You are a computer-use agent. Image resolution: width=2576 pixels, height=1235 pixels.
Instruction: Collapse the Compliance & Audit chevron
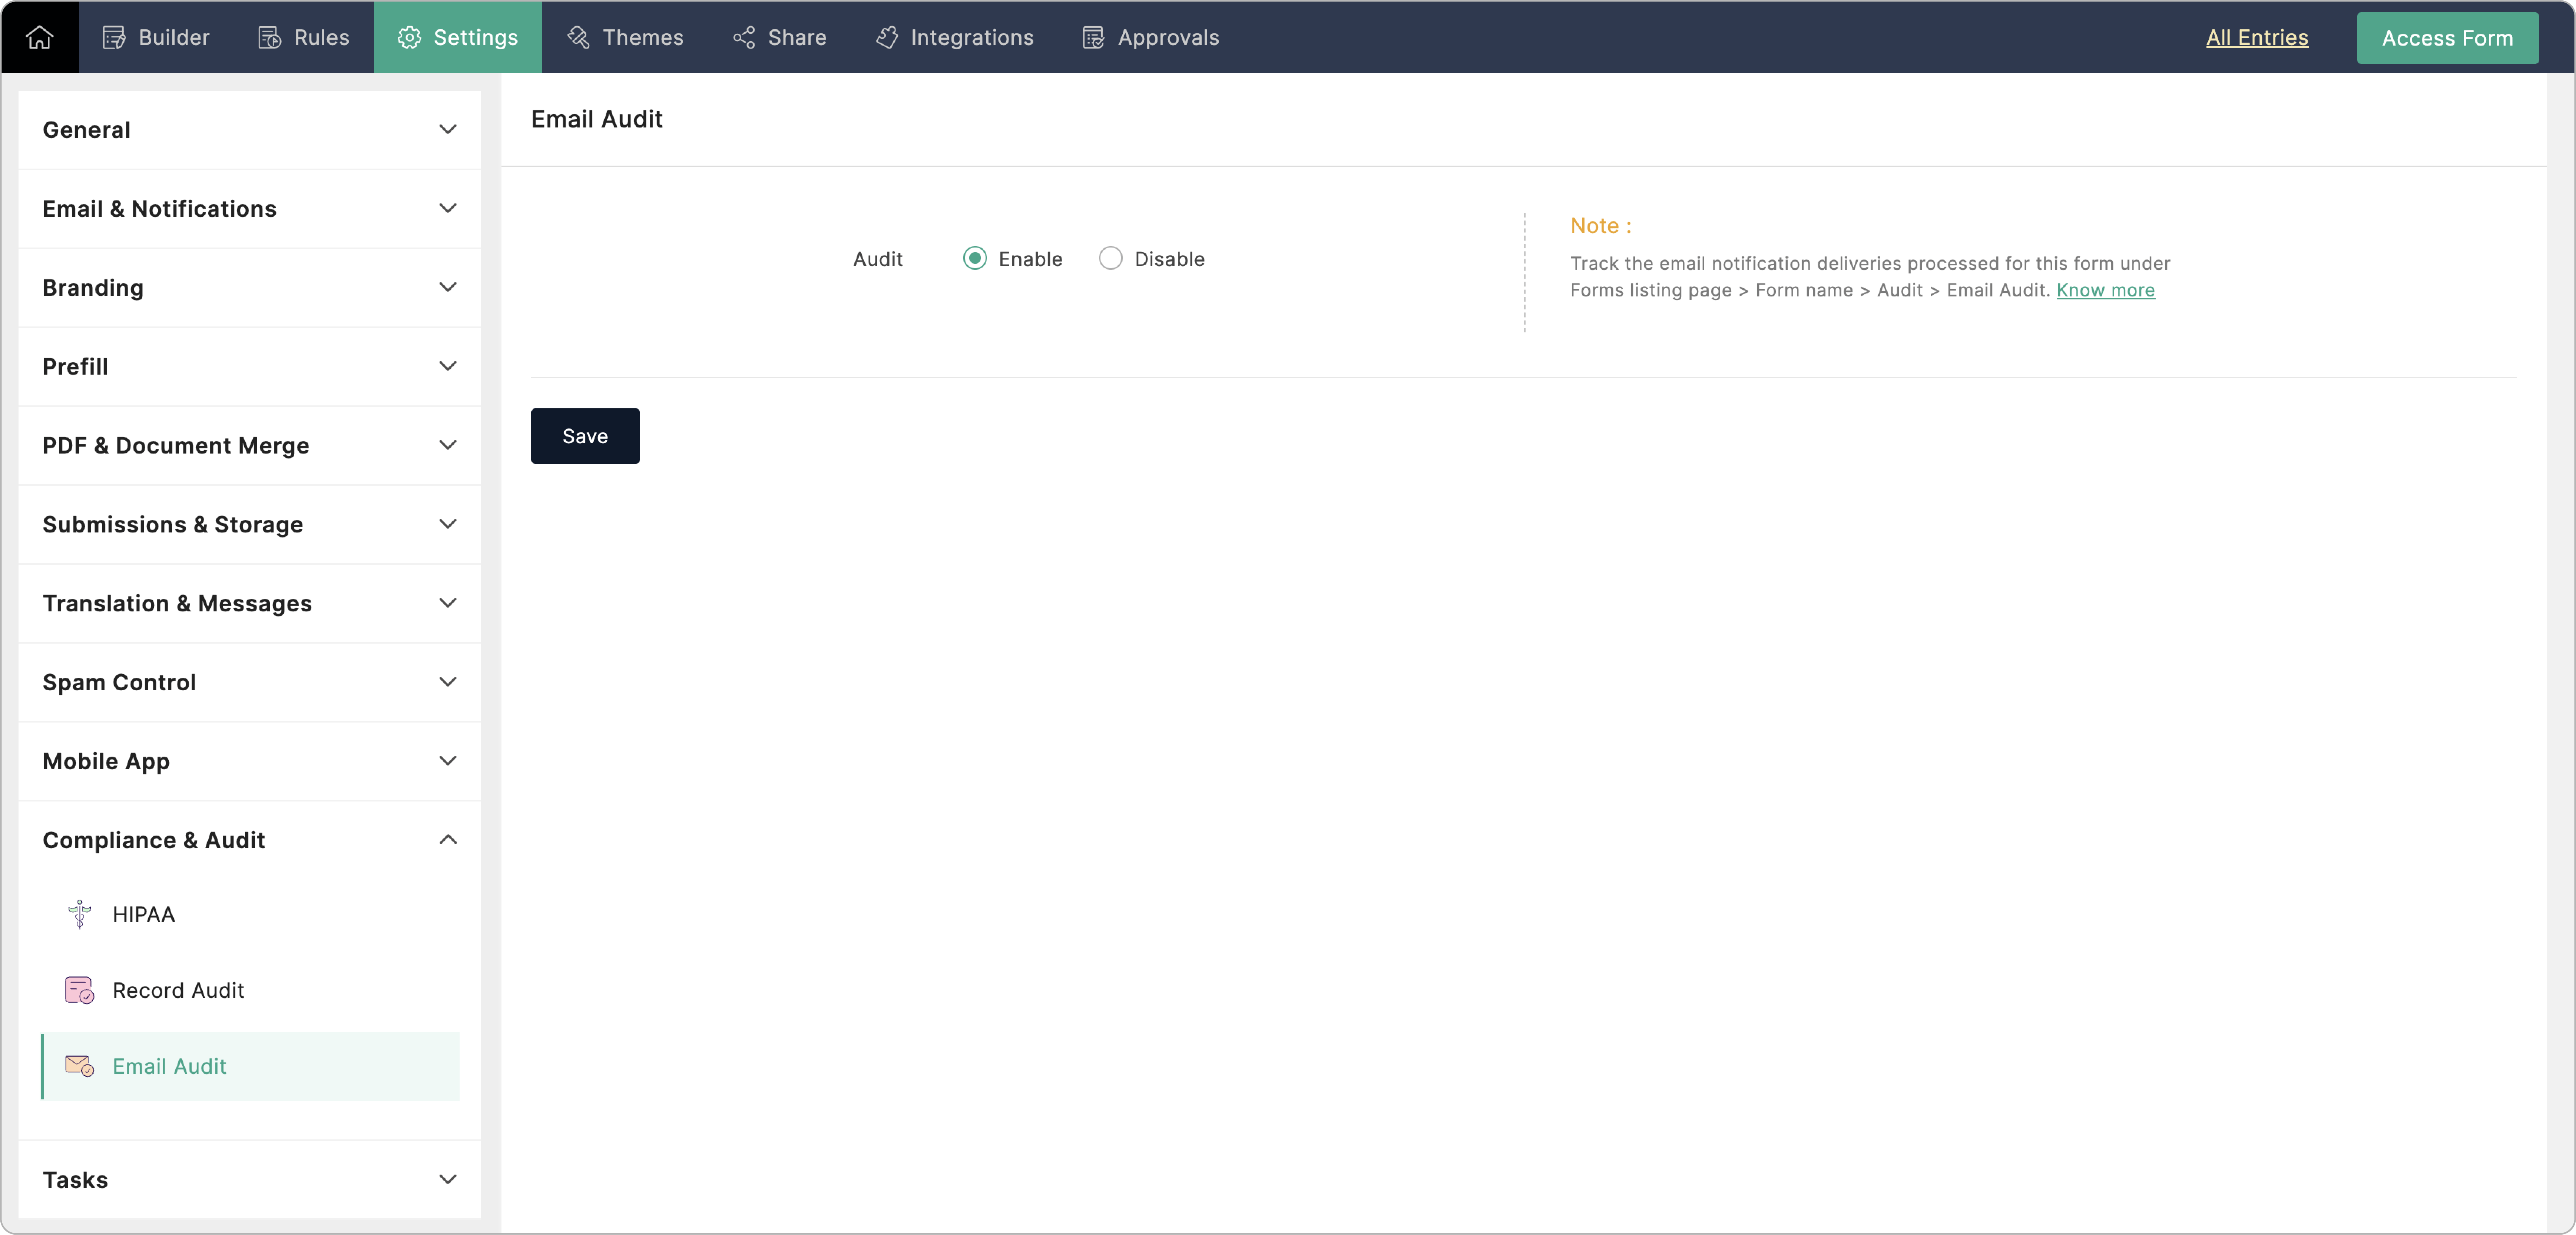point(448,840)
